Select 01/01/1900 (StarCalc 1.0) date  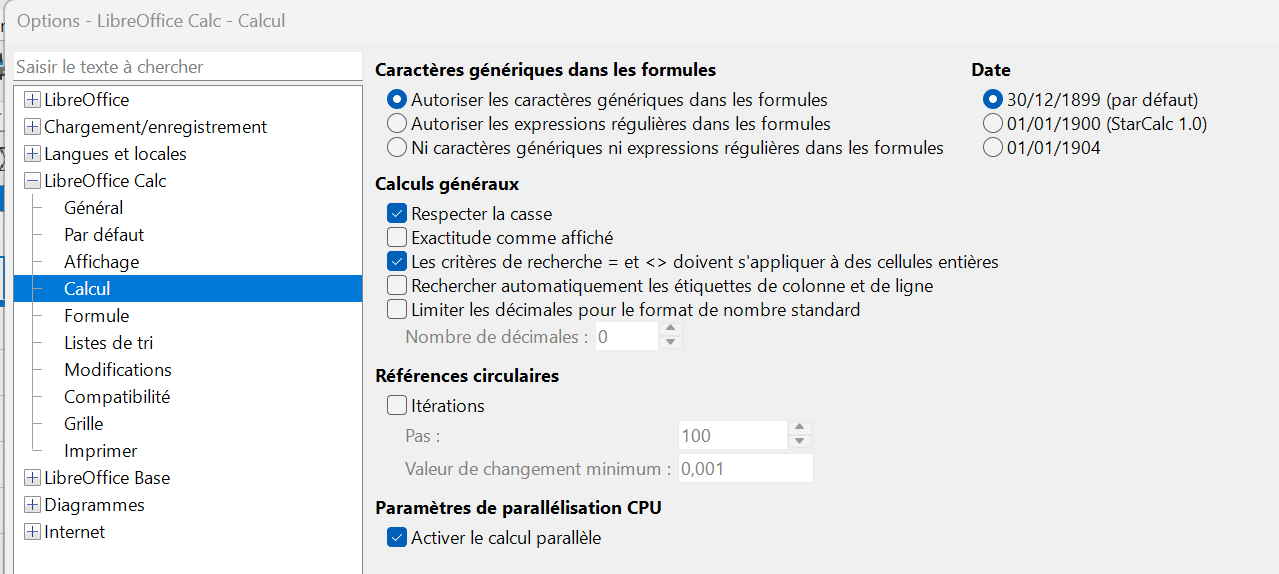pos(993,124)
